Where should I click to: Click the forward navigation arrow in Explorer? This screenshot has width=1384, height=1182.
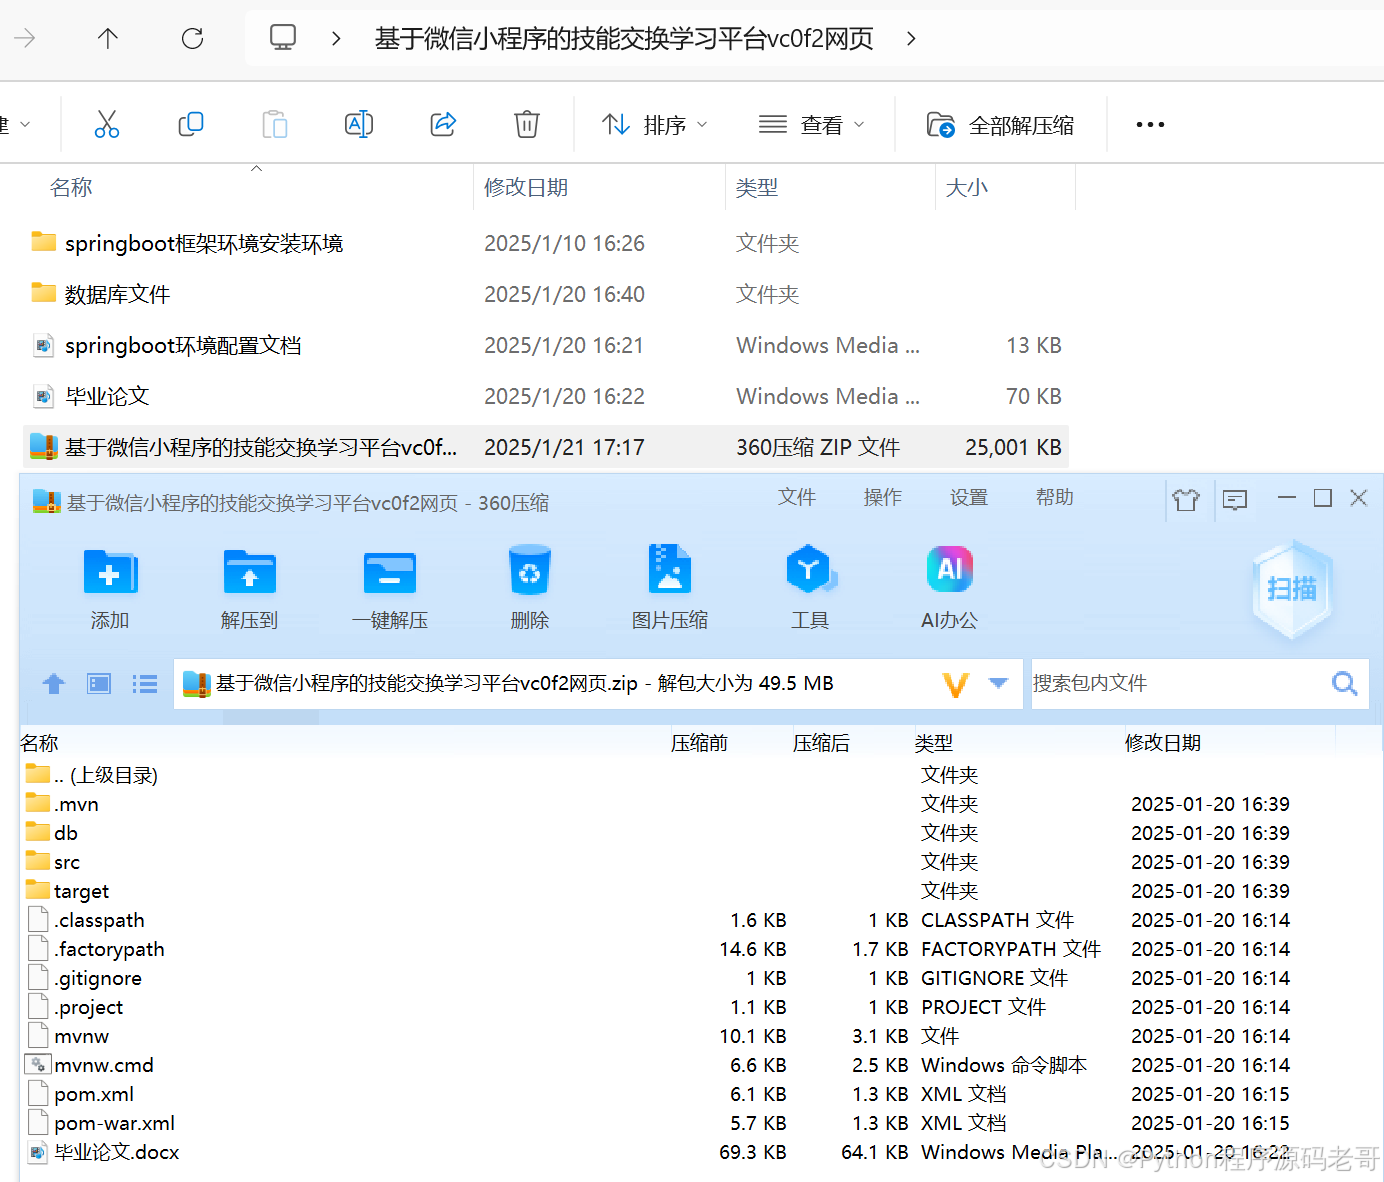(x=24, y=38)
